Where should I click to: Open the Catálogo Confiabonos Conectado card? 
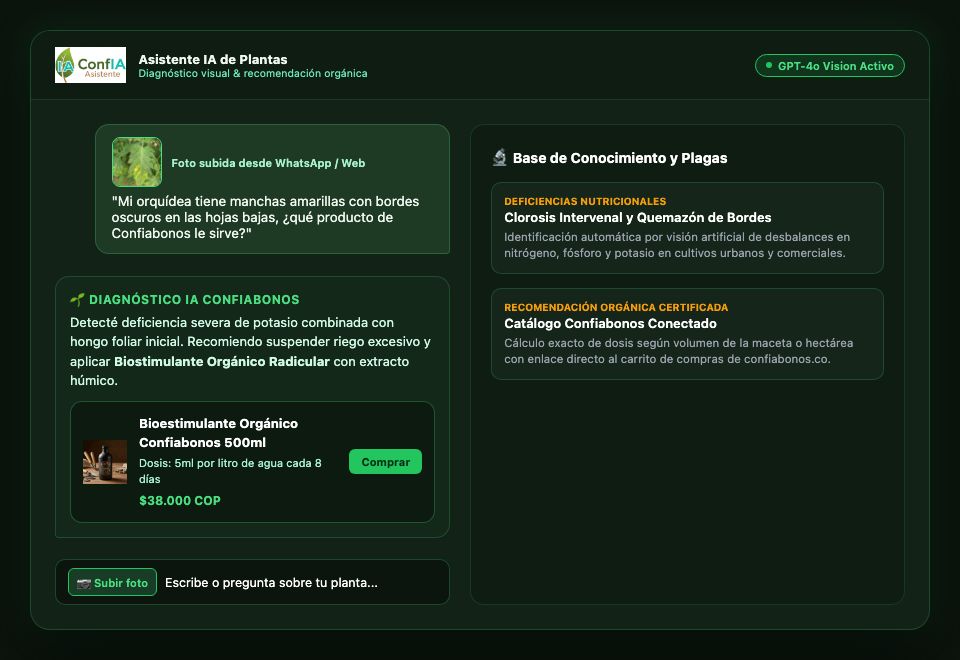click(x=687, y=334)
